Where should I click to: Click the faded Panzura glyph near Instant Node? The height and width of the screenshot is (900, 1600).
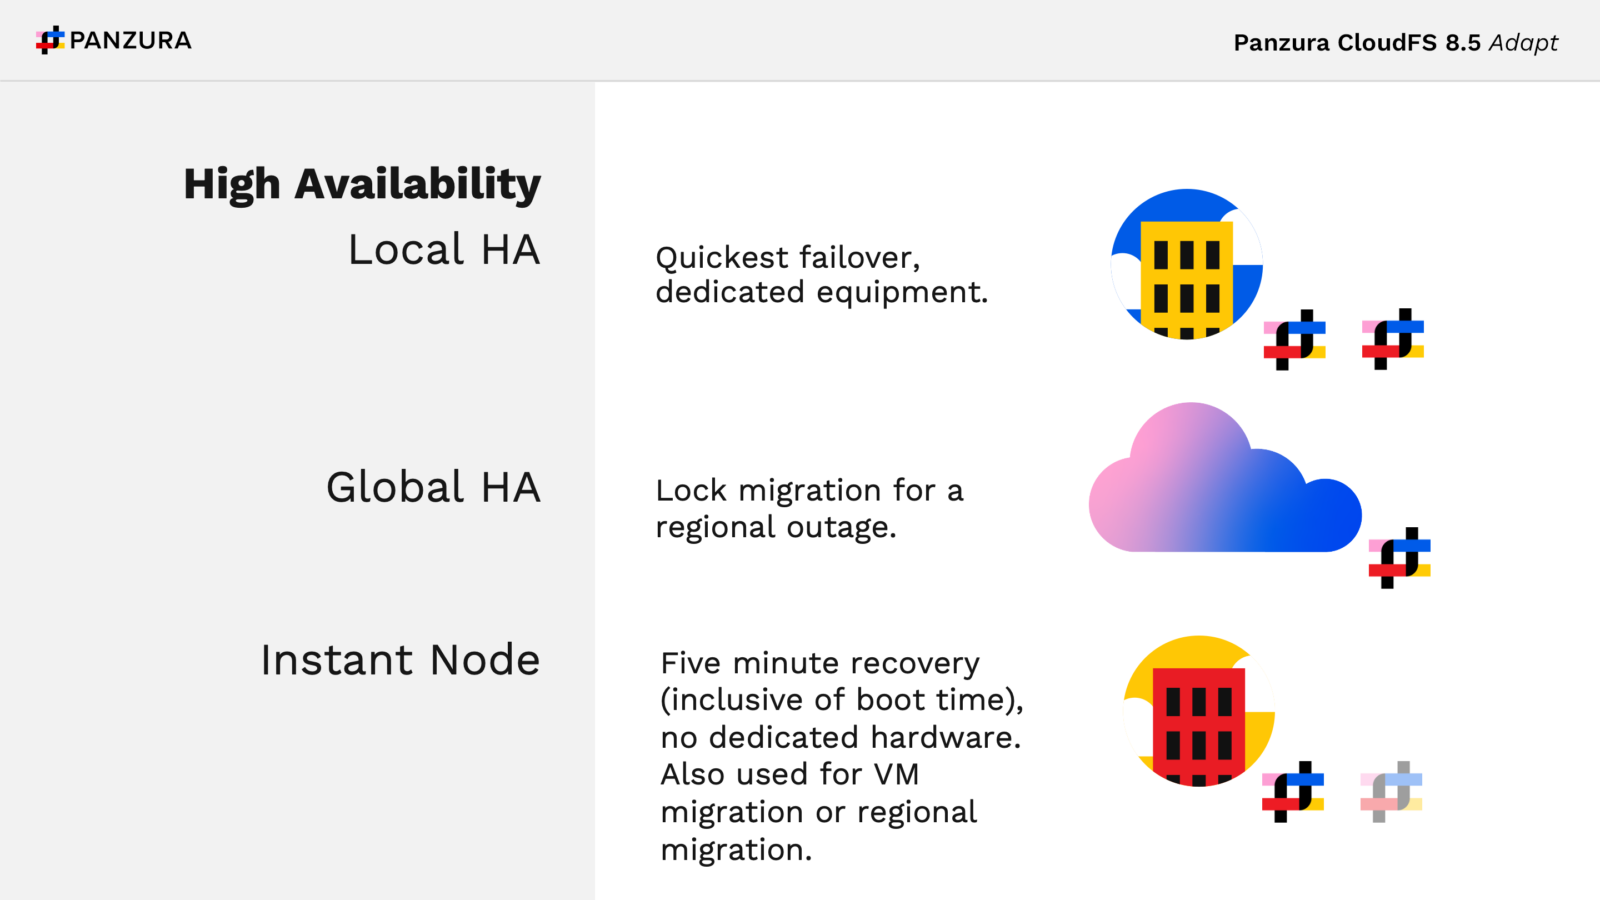coord(1390,790)
